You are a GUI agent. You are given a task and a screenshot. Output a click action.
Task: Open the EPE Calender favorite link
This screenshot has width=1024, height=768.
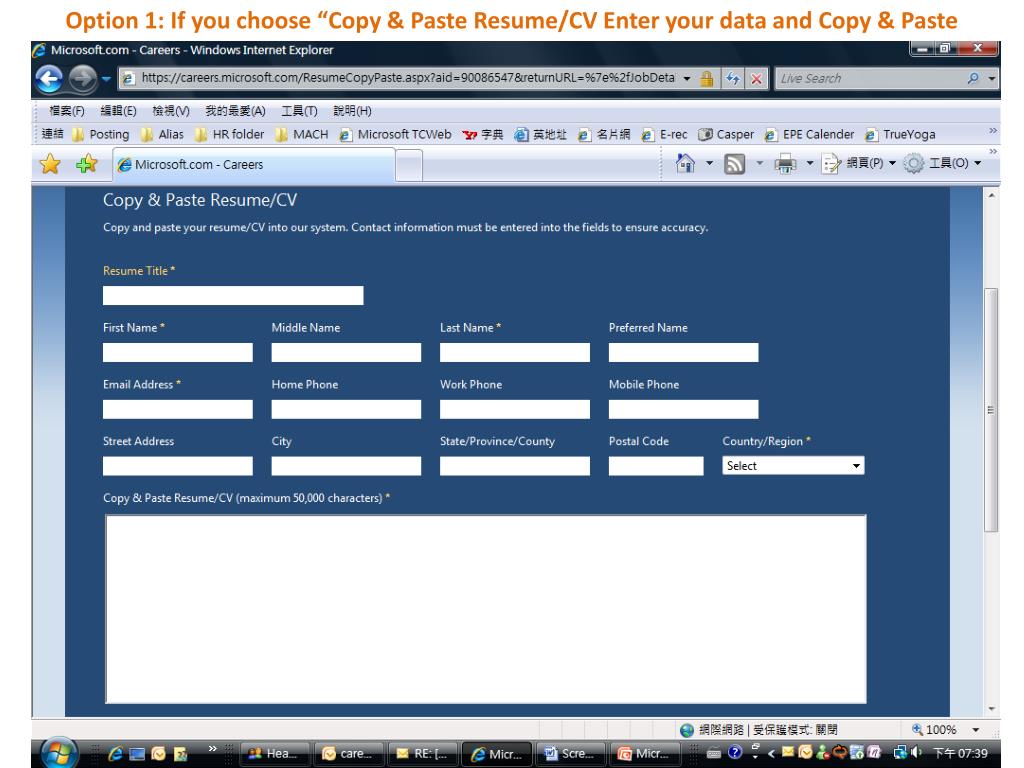809,135
